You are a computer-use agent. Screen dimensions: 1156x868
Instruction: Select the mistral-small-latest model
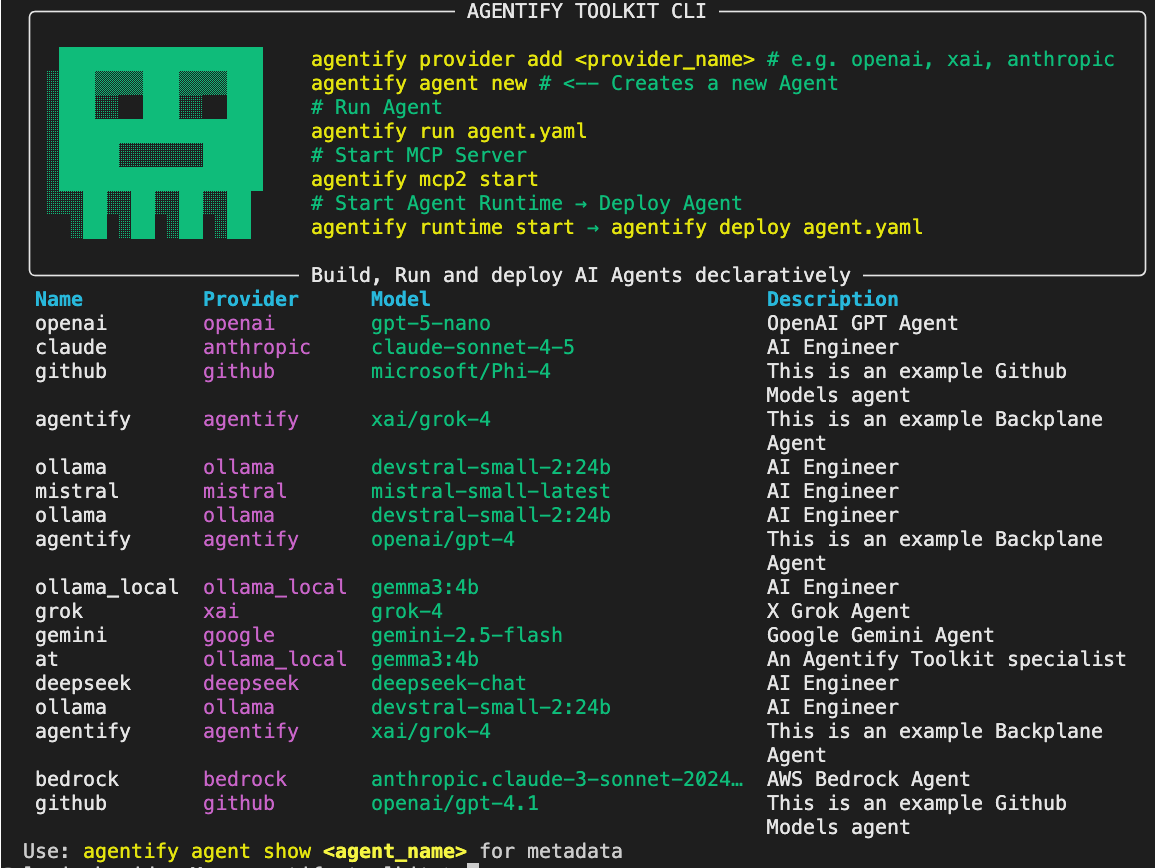(x=490, y=491)
